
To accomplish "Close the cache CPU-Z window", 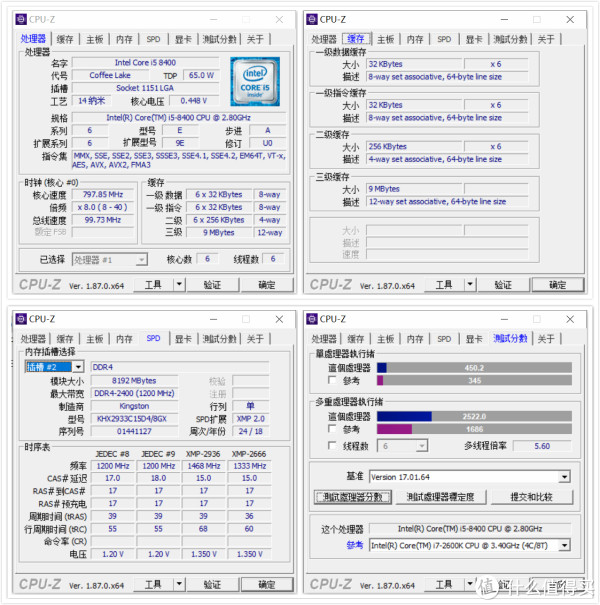I will click(570, 19).
